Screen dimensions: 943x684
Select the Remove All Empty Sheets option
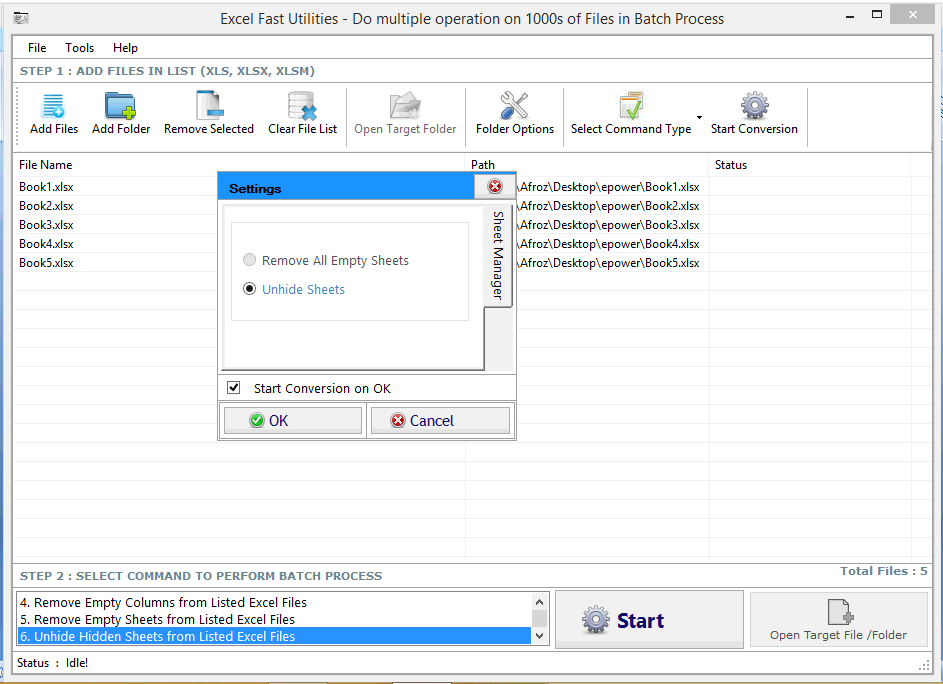(249, 260)
